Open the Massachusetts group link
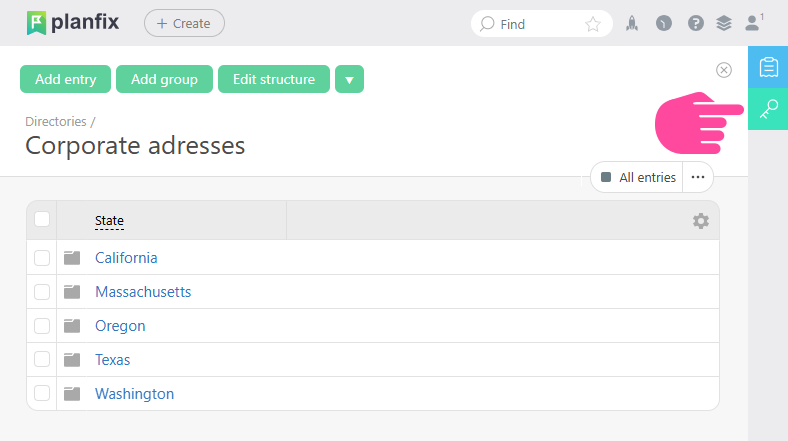 143,292
